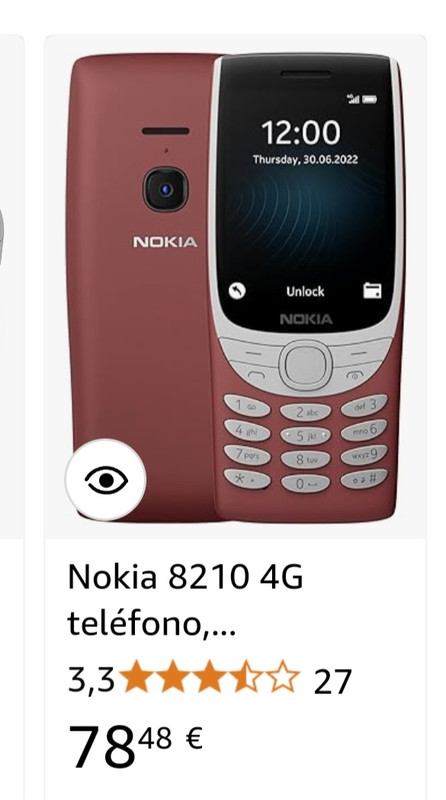The image size is (446, 800).
Task: Click the Unlock label on phone display
Action: point(305,291)
